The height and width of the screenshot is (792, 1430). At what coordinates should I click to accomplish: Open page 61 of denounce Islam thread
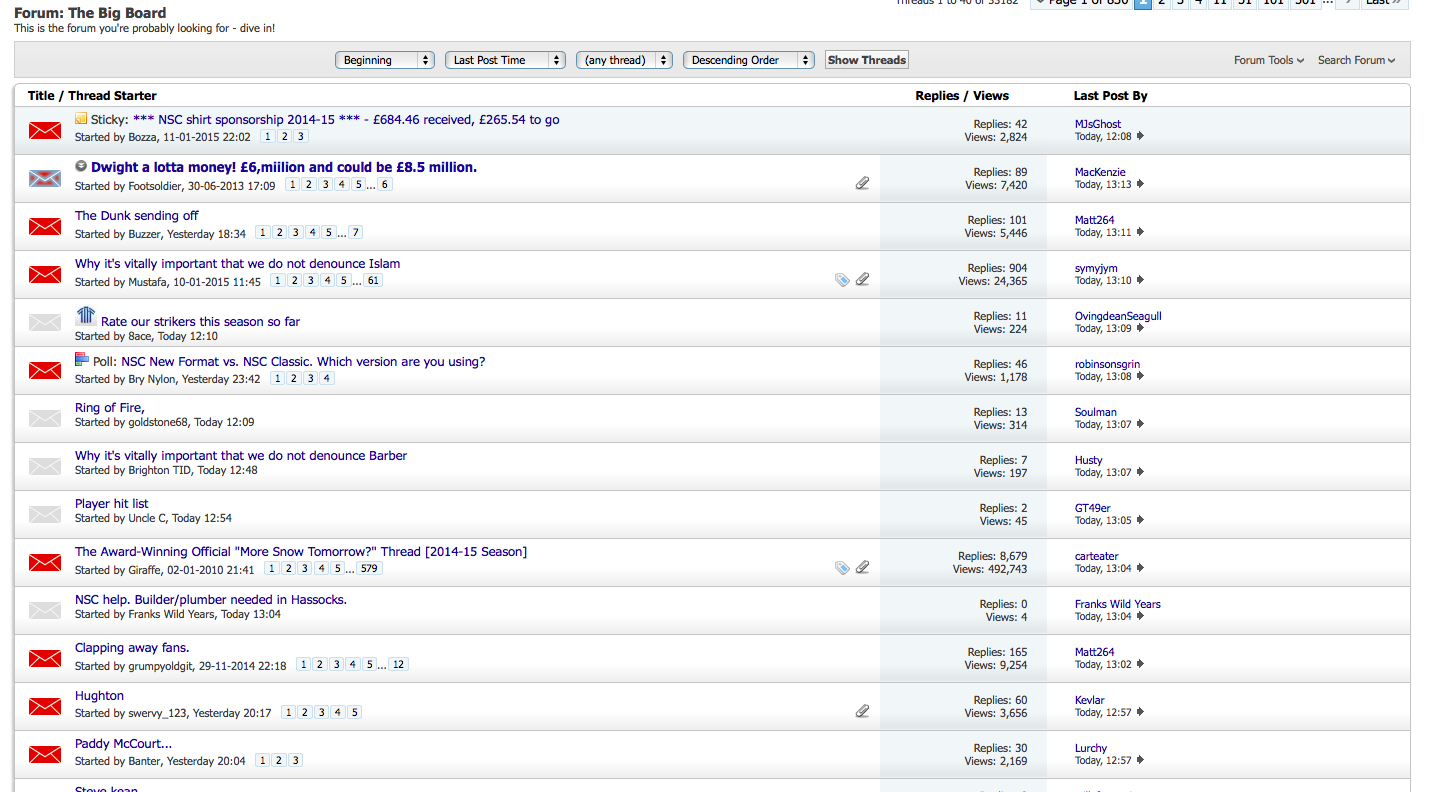[373, 281]
